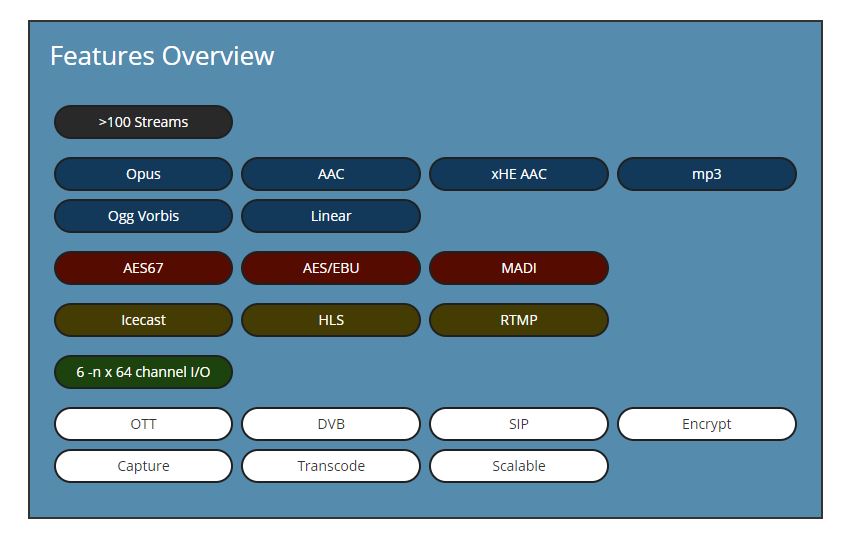Image resolution: width=844 pixels, height=552 pixels.
Task: Select the AES/EBU feature button
Action: [x=331, y=268]
